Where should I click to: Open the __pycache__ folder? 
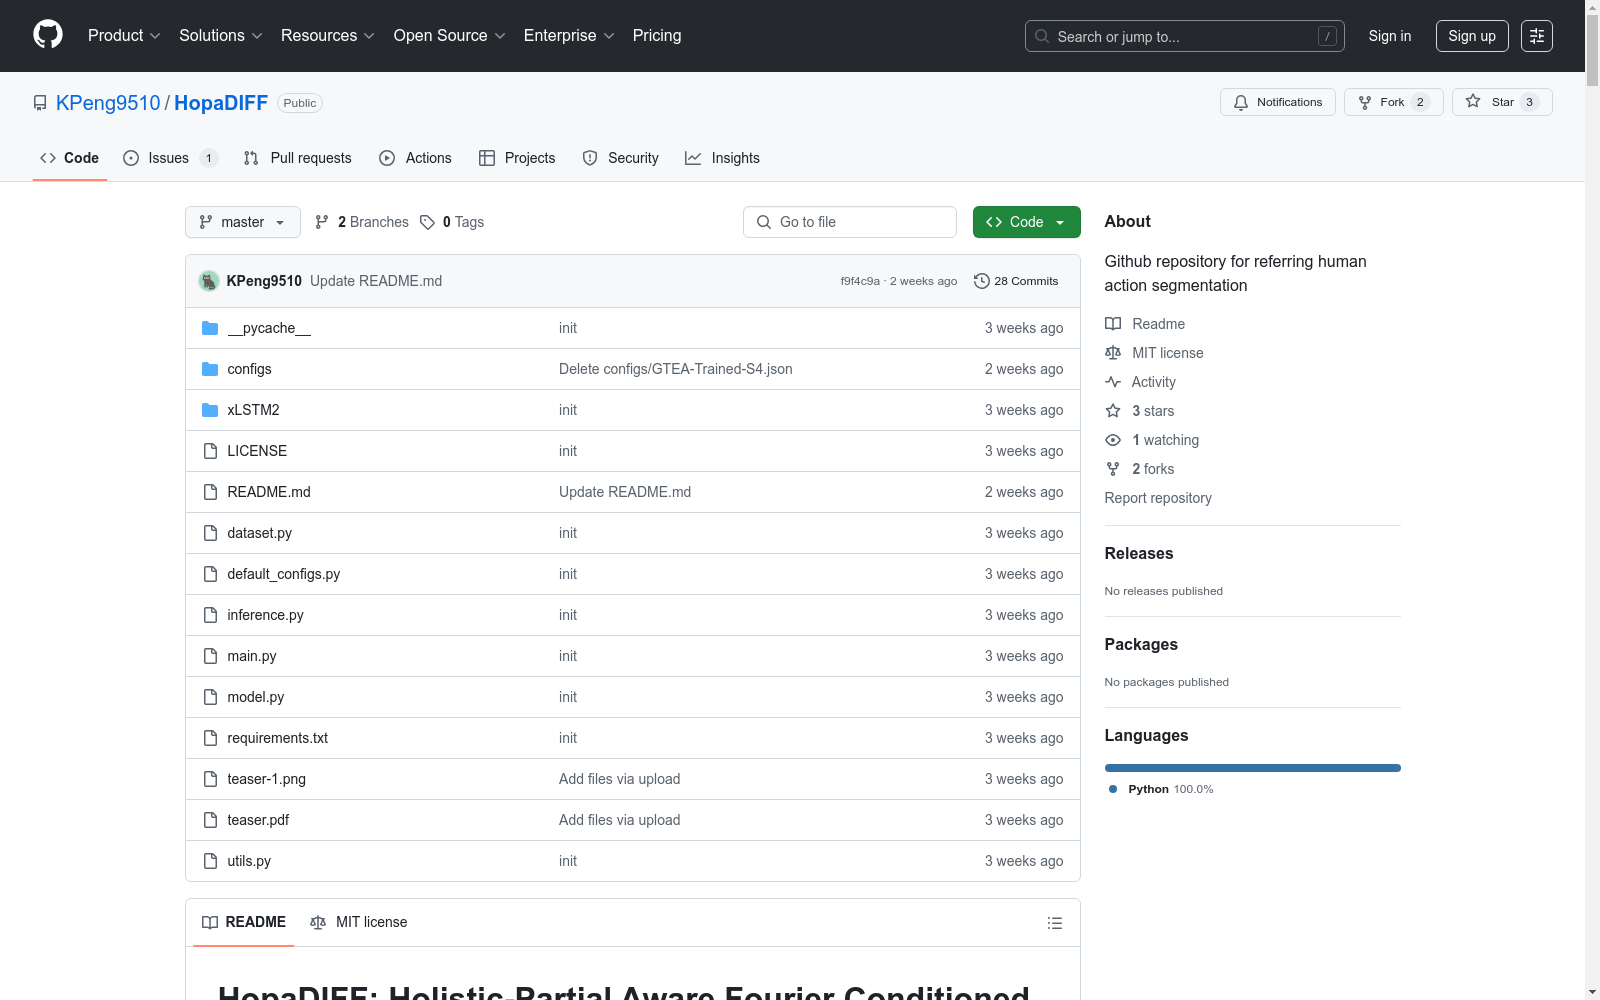[269, 328]
